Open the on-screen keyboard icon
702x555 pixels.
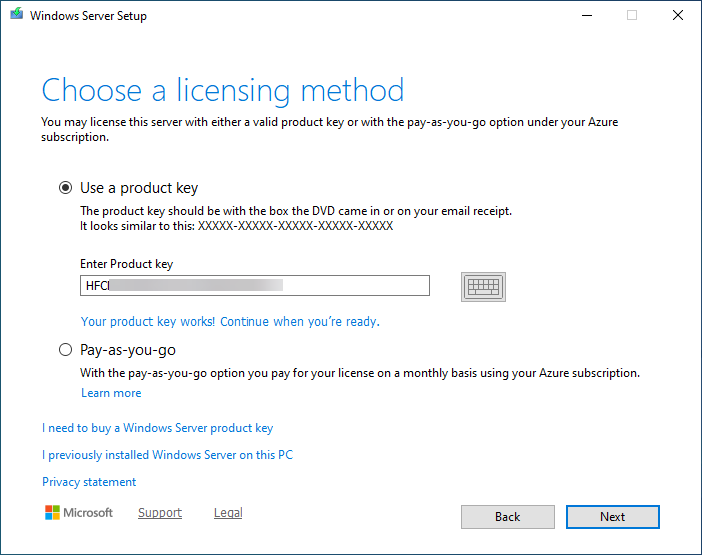[483, 286]
